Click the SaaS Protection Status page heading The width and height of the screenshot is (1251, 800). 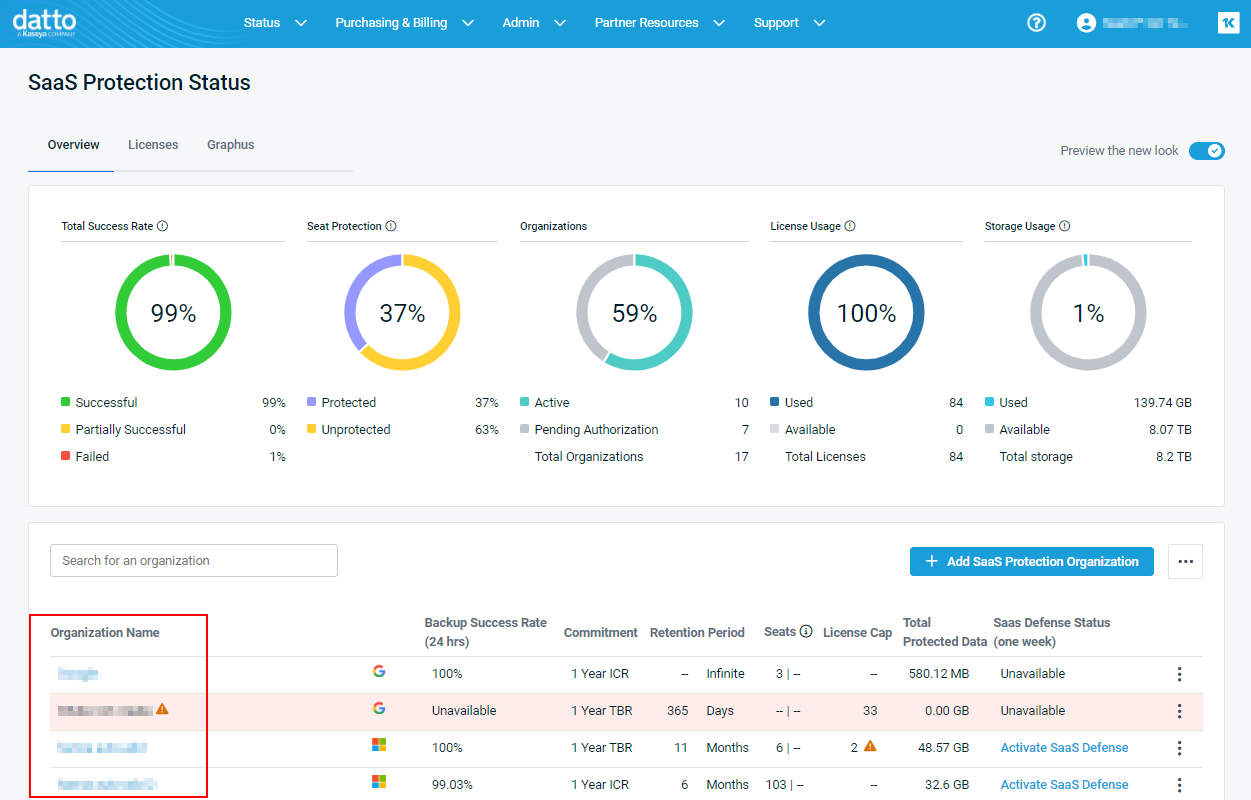139,83
